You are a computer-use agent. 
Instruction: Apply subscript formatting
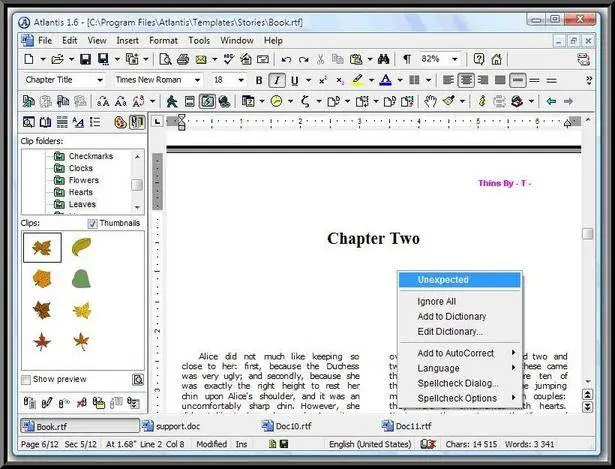click(x=340, y=80)
